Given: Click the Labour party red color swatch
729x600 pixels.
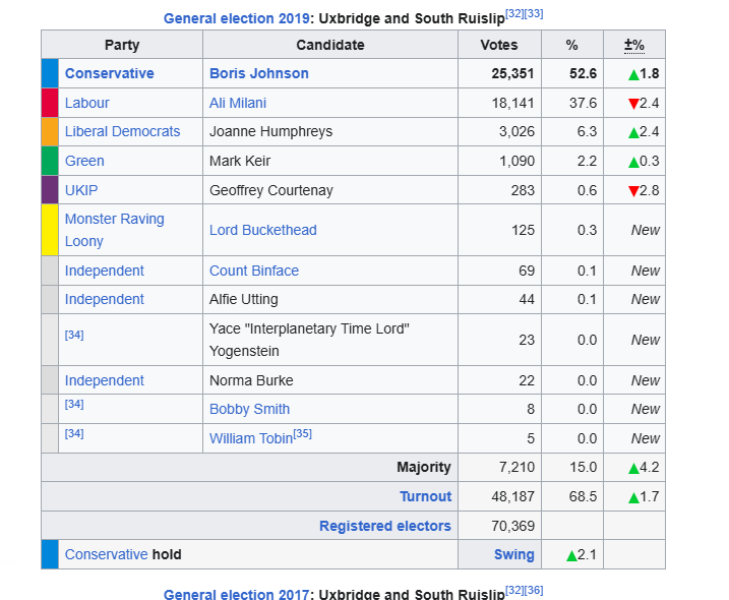Looking at the screenshot, I should [50, 103].
